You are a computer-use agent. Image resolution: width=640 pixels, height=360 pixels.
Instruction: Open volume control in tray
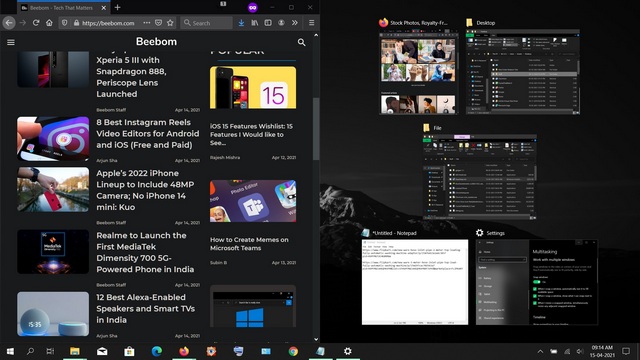point(580,351)
